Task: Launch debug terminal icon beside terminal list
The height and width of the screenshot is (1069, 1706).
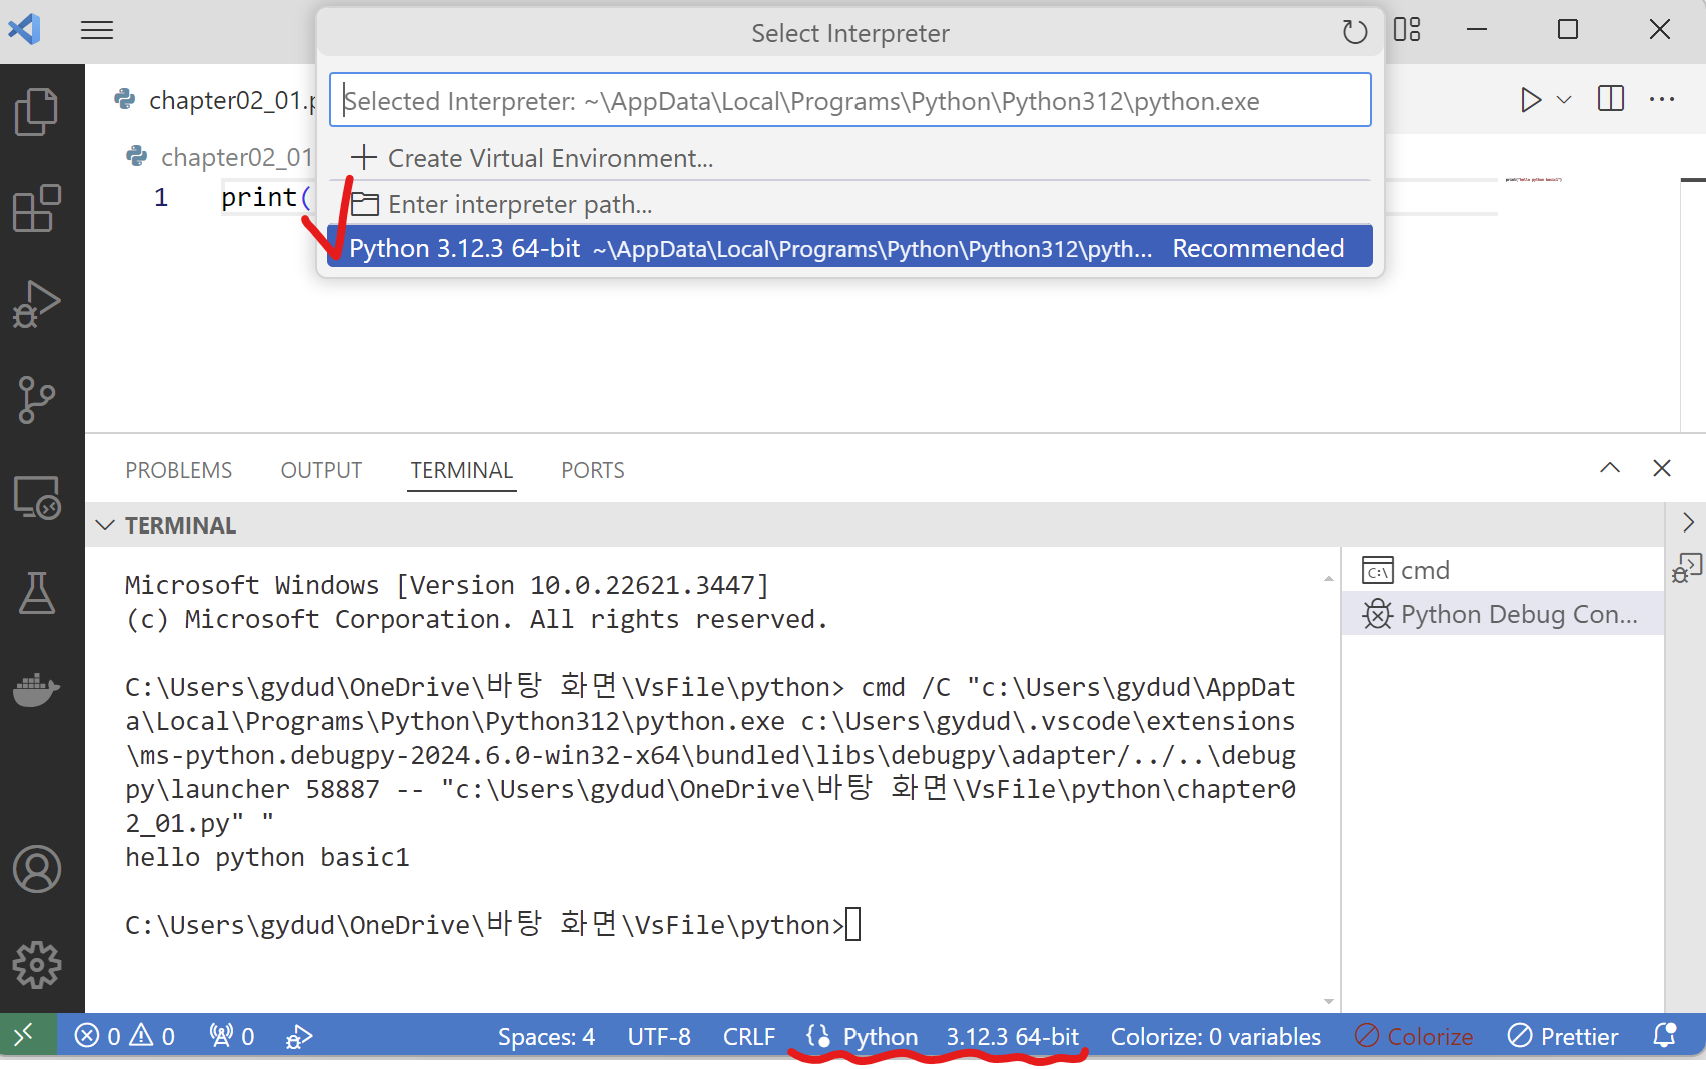Action: point(1687,568)
